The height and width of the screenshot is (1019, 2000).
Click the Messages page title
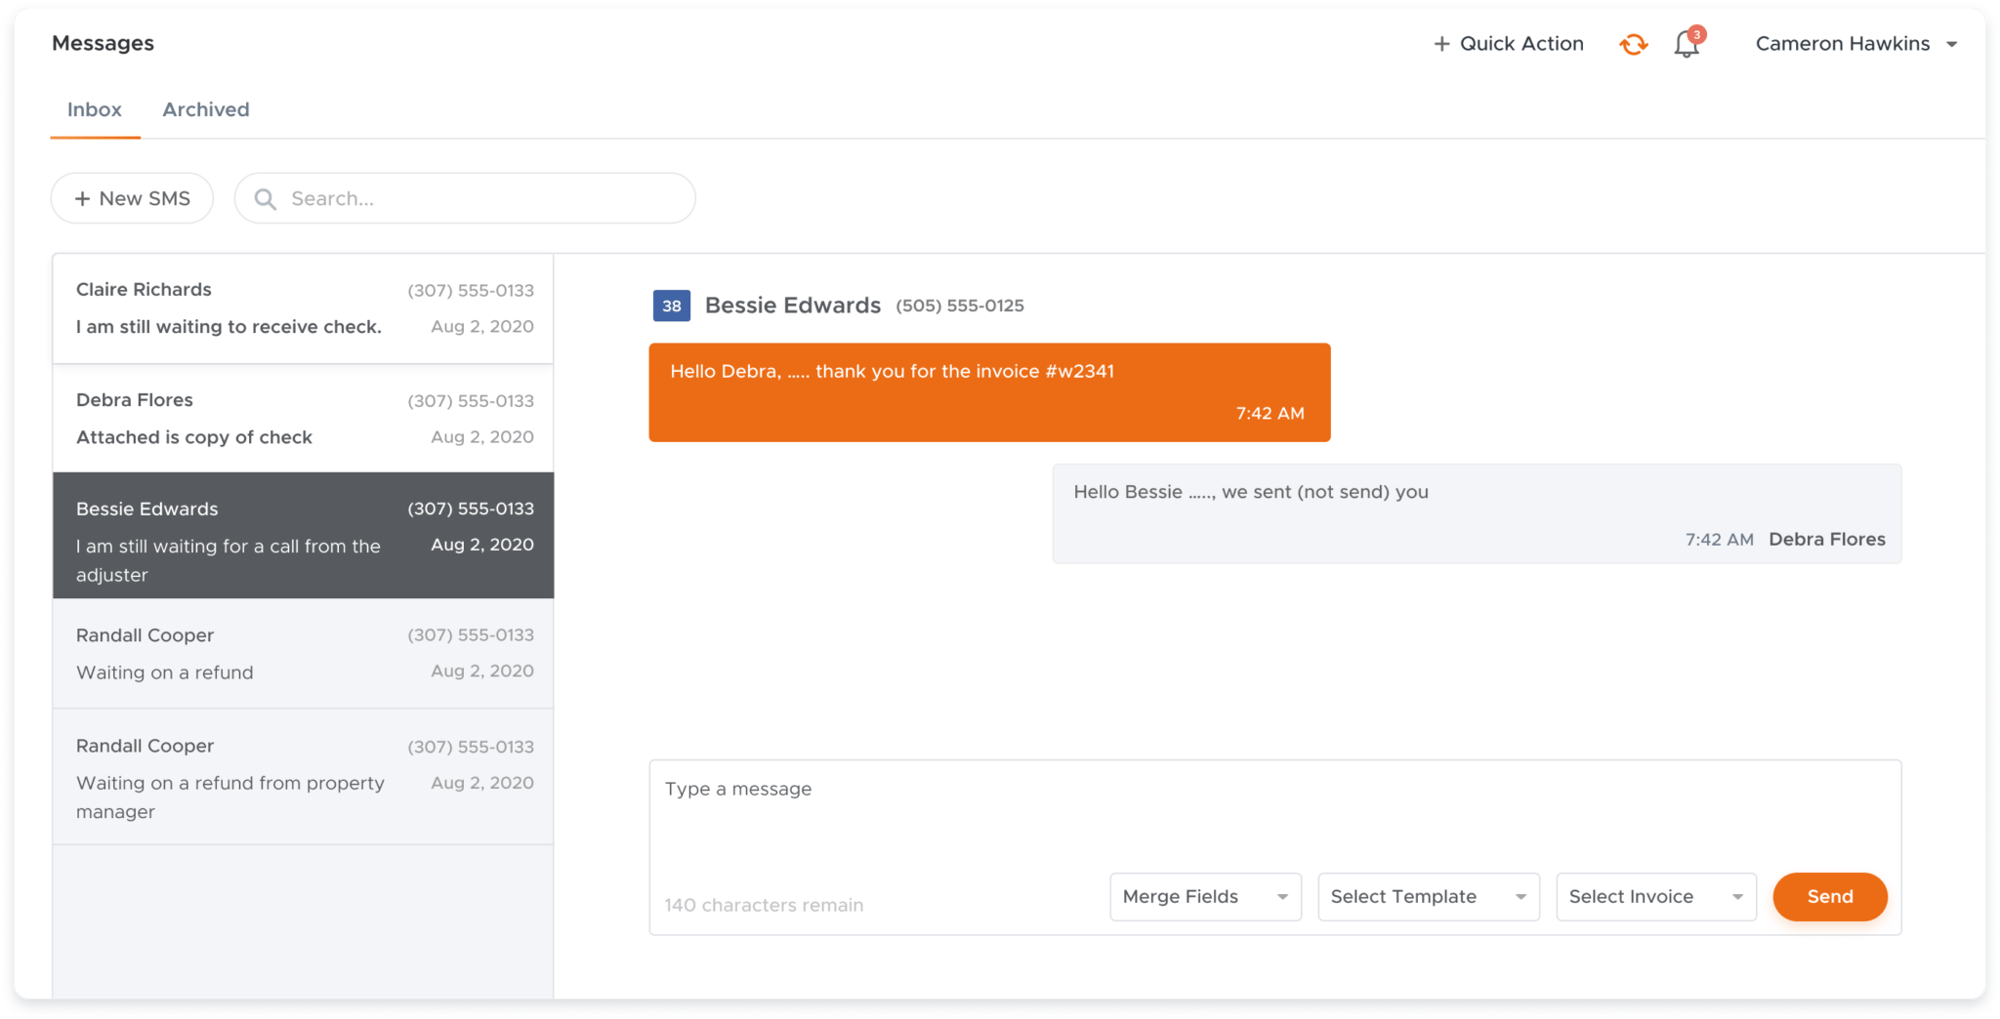(103, 43)
